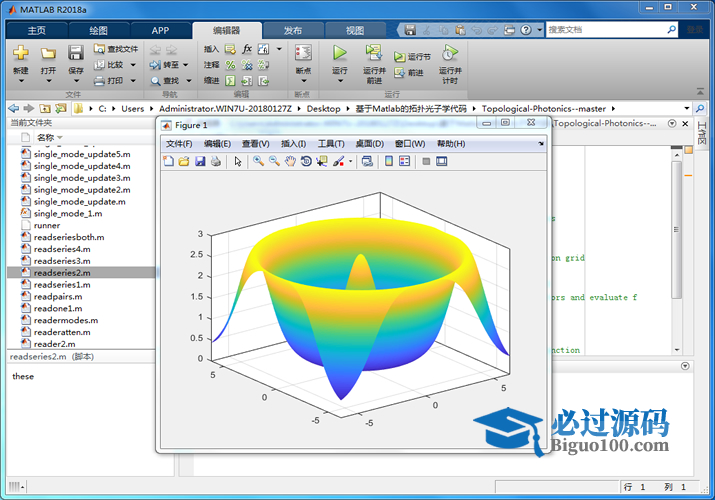
Task: Expand the Save (保存) dropdown arrow
Action: (x=76, y=81)
